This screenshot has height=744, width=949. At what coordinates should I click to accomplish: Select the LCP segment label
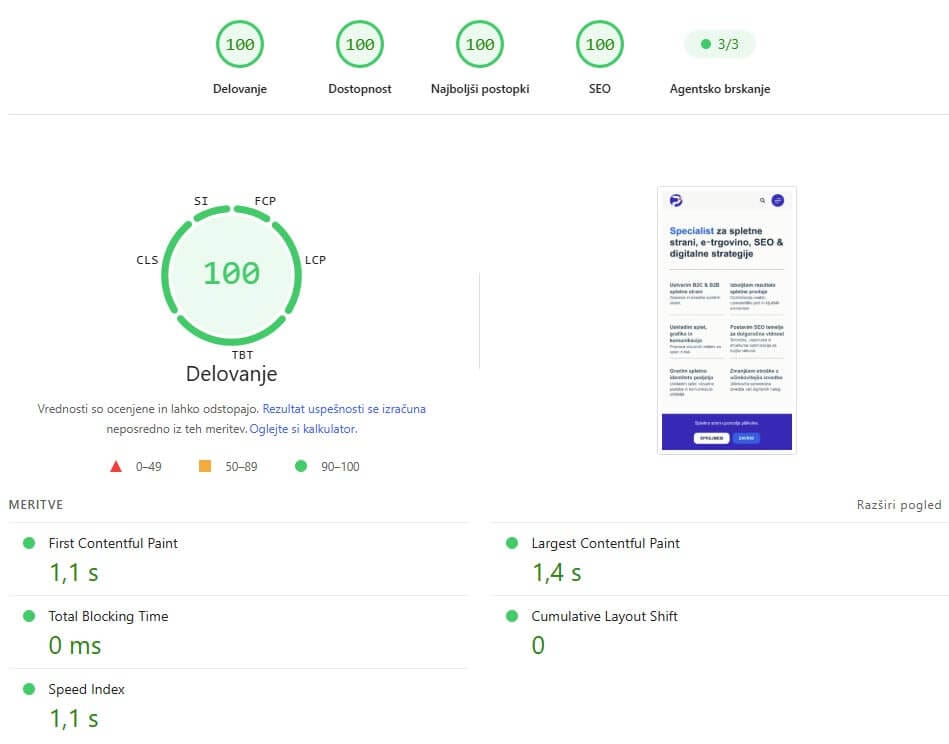click(x=315, y=260)
